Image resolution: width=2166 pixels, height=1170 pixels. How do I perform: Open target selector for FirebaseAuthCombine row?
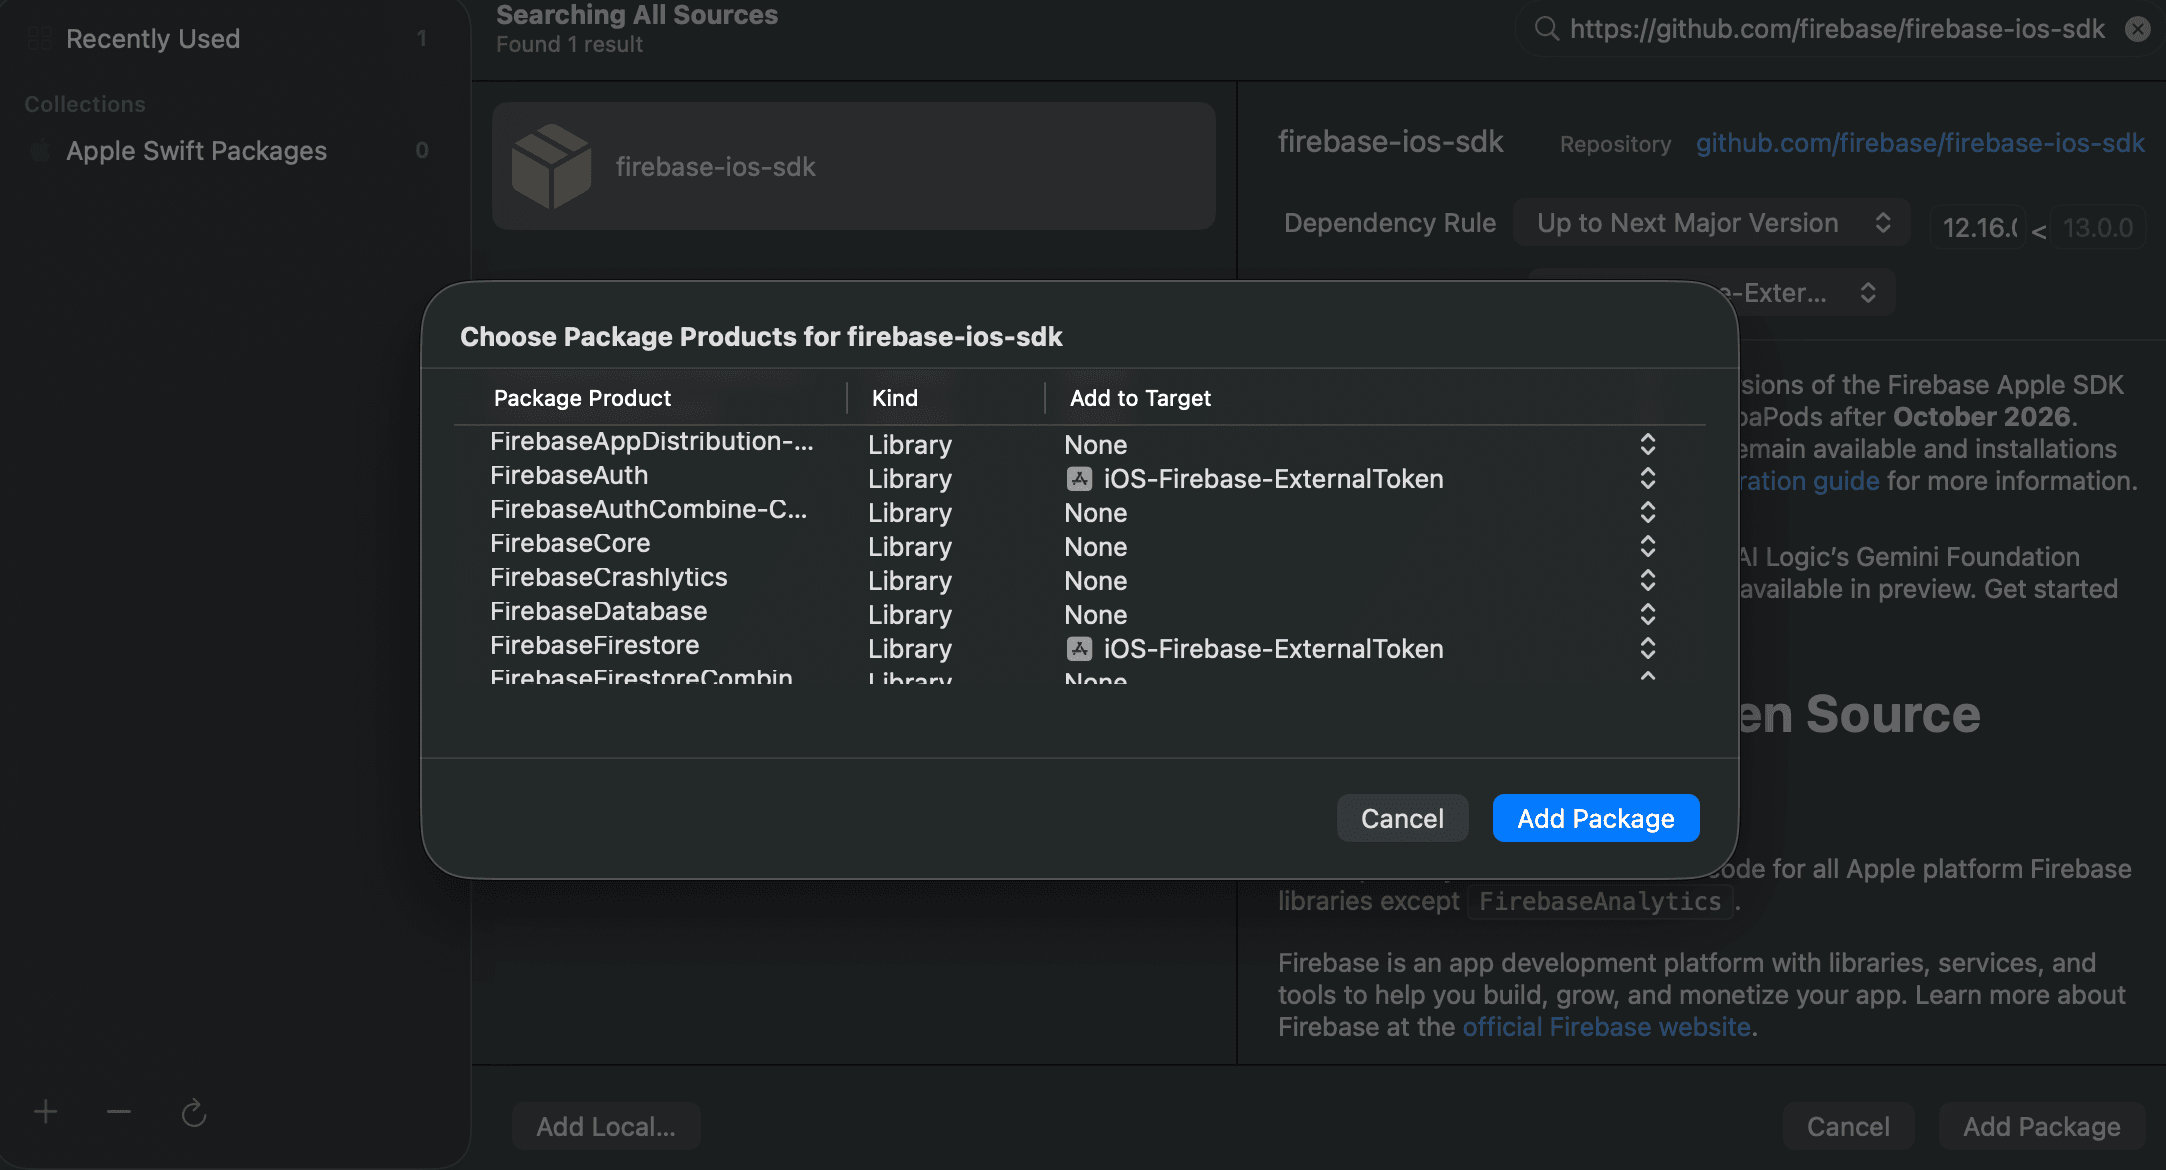click(1648, 512)
